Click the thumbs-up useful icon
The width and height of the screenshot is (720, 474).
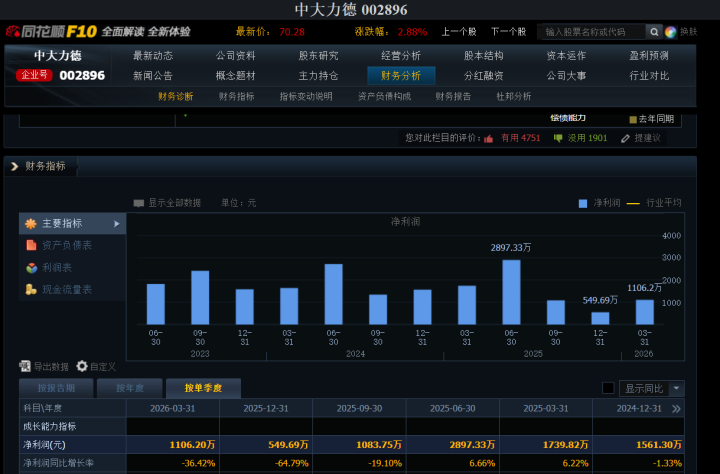489,138
